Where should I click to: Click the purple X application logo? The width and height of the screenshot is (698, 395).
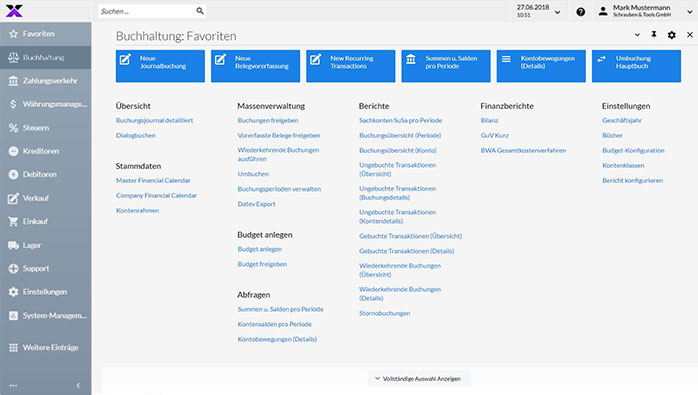(x=14, y=11)
